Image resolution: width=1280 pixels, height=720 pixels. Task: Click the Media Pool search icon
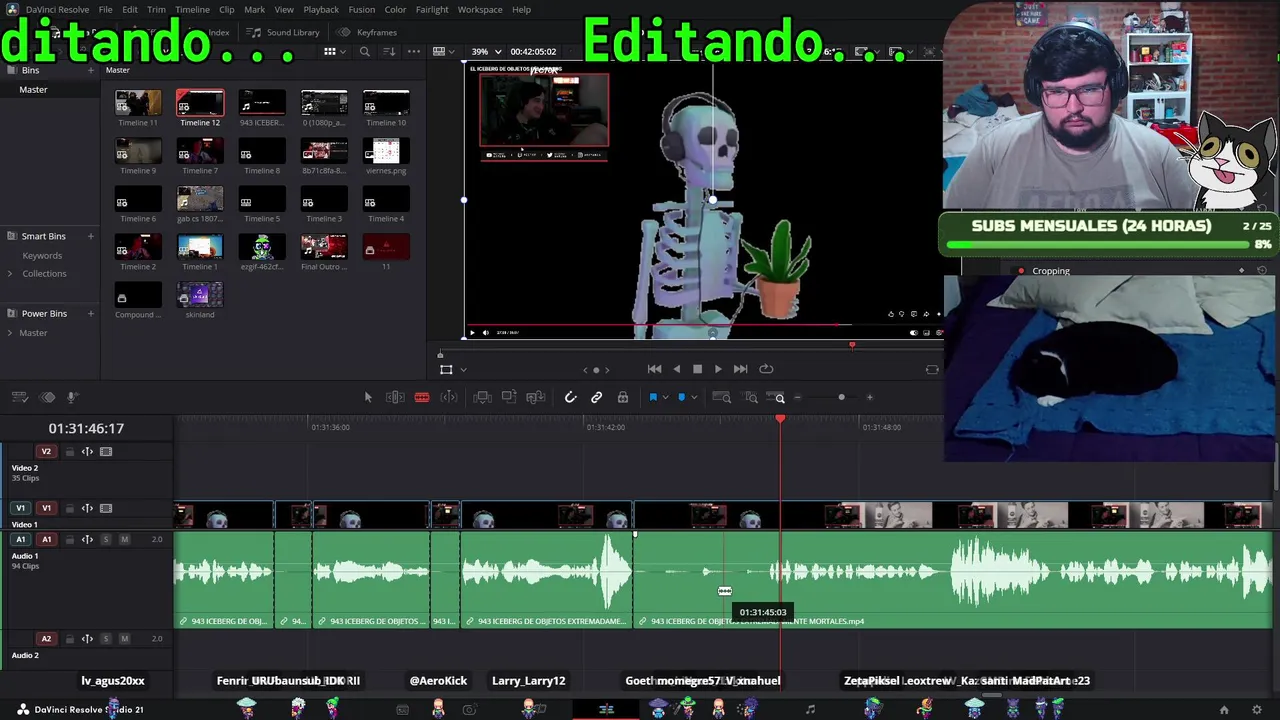pyautogui.click(x=365, y=52)
